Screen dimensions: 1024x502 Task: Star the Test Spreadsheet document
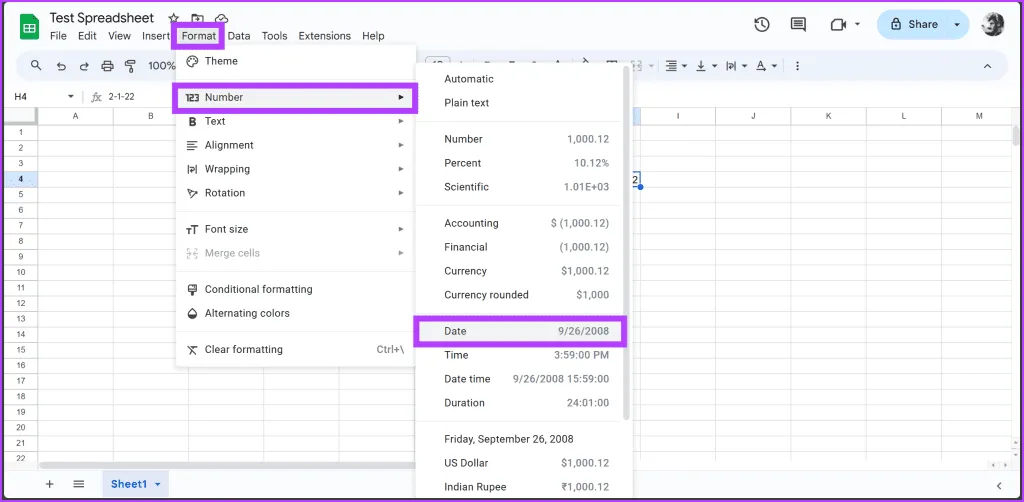point(174,19)
